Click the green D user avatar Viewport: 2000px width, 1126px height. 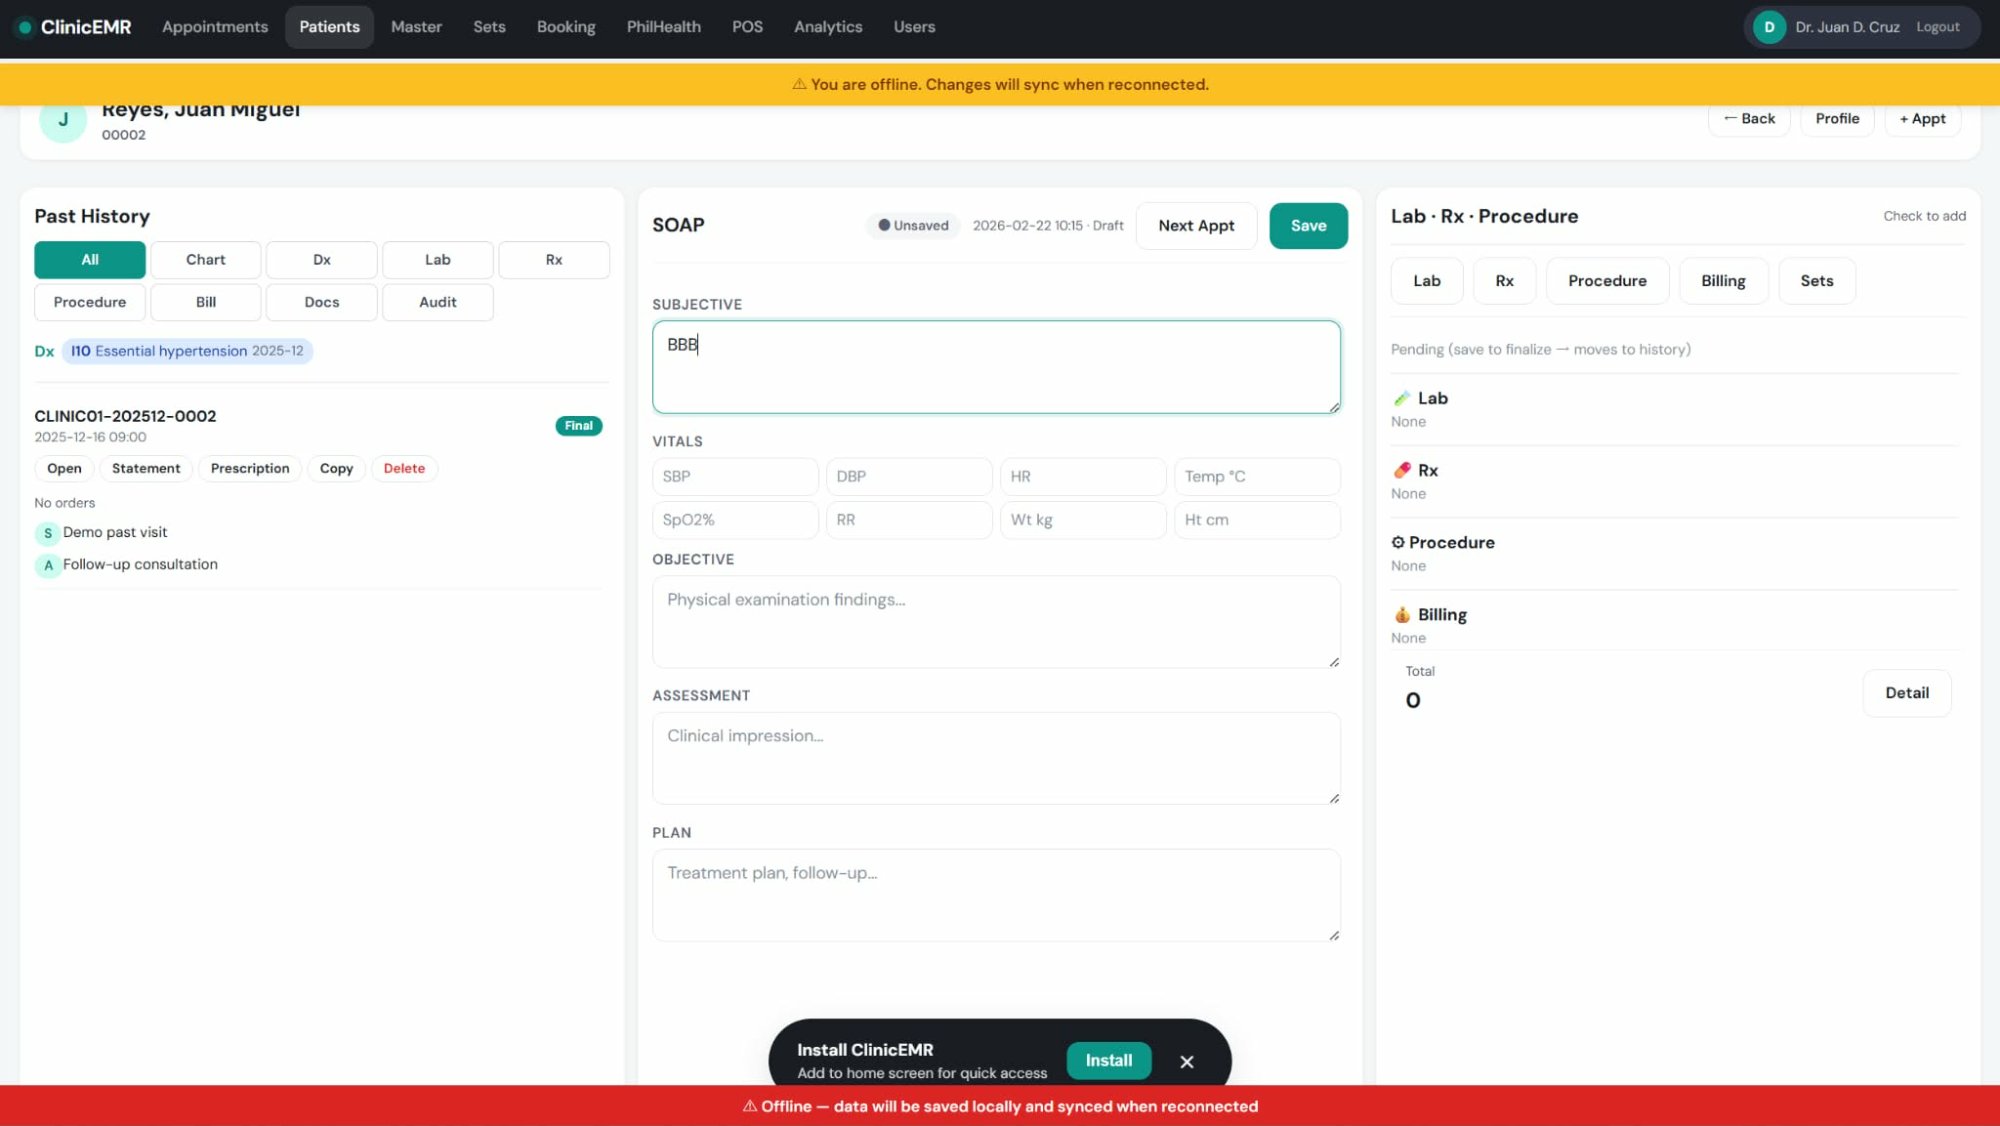[x=1769, y=27]
